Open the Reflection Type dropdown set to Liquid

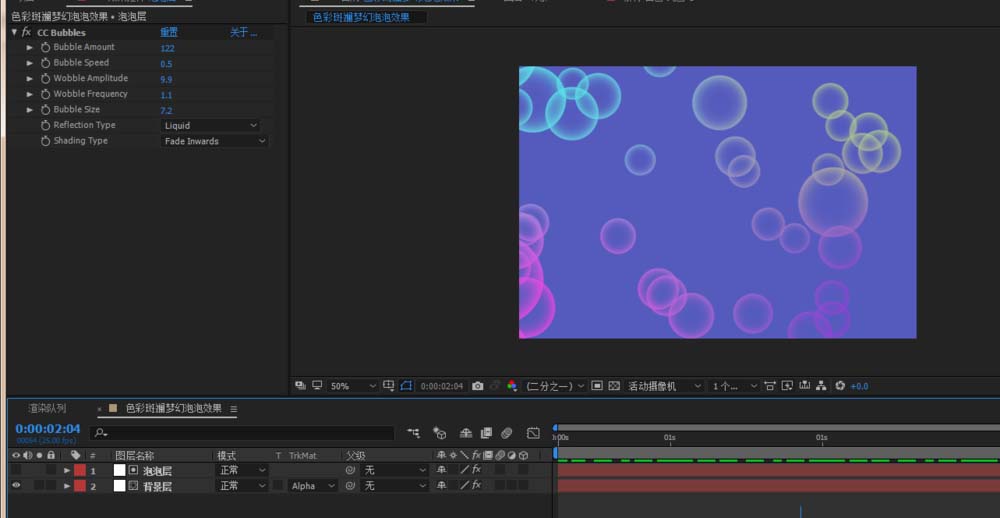pyautogui.click(x=211, y=126)
